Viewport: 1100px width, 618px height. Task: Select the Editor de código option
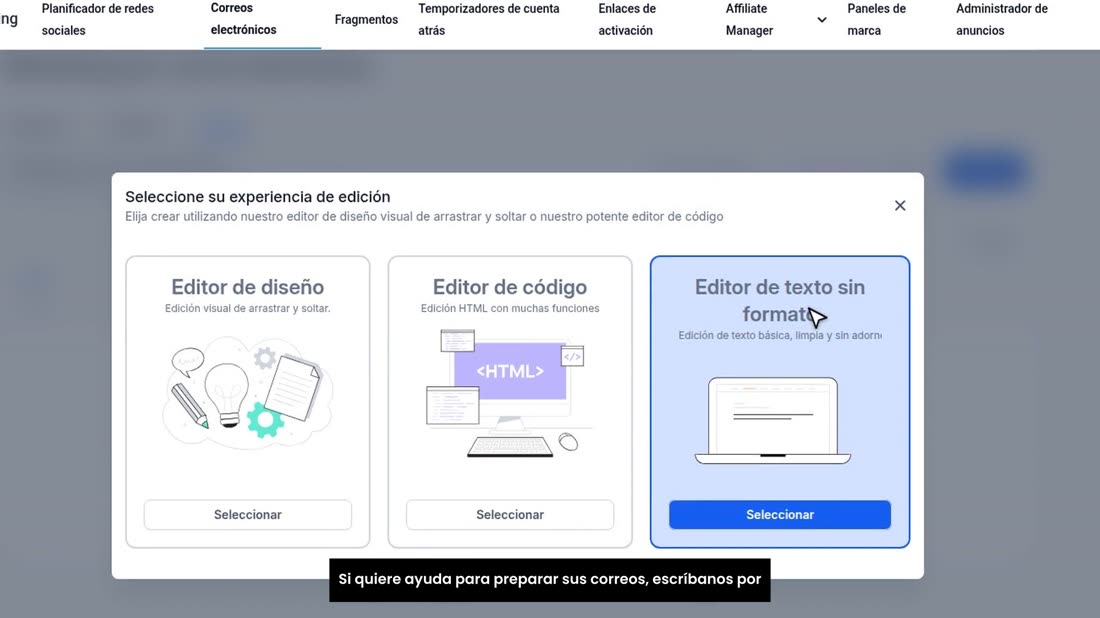[x=510, y=515]
